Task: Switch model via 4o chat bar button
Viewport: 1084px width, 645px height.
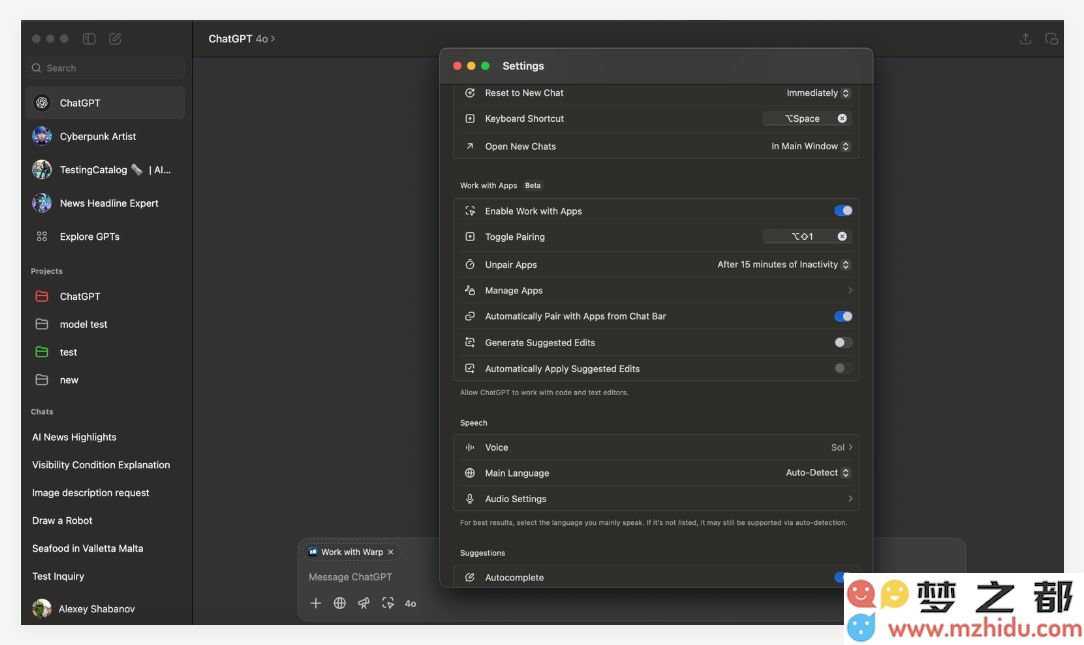Action: point(410,604)
